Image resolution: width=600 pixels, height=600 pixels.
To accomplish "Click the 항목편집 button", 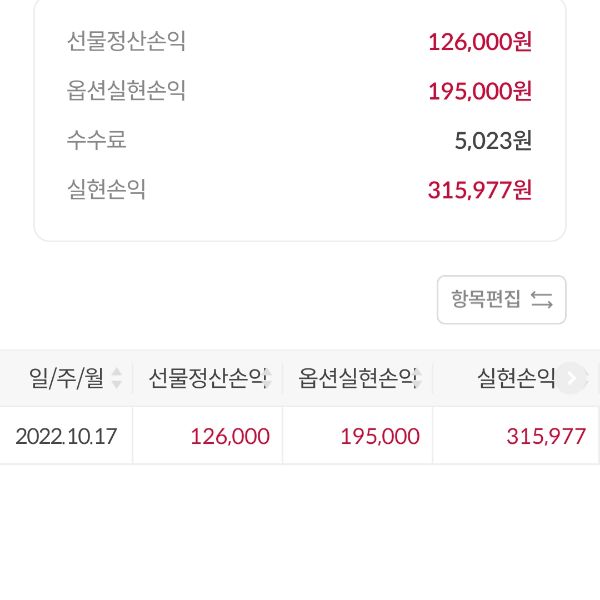I will pyautogui.click(x=501, y=299).
